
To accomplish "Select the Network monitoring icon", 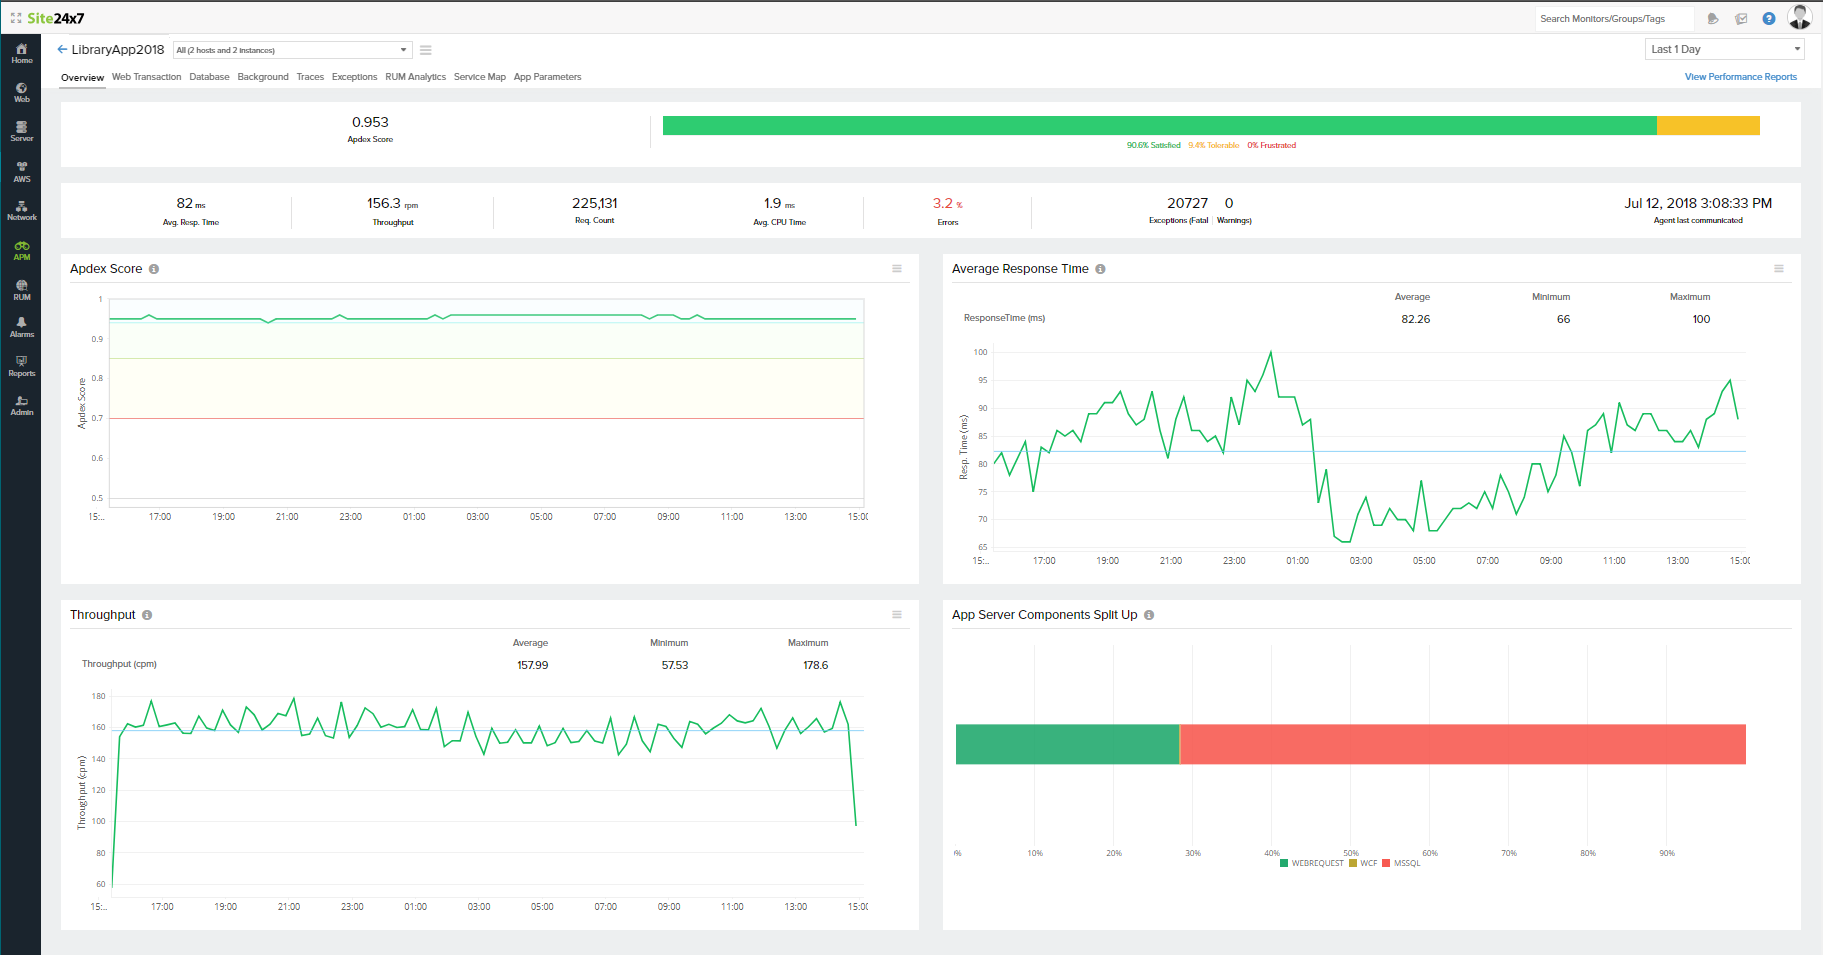I will [x=21, y=209].
